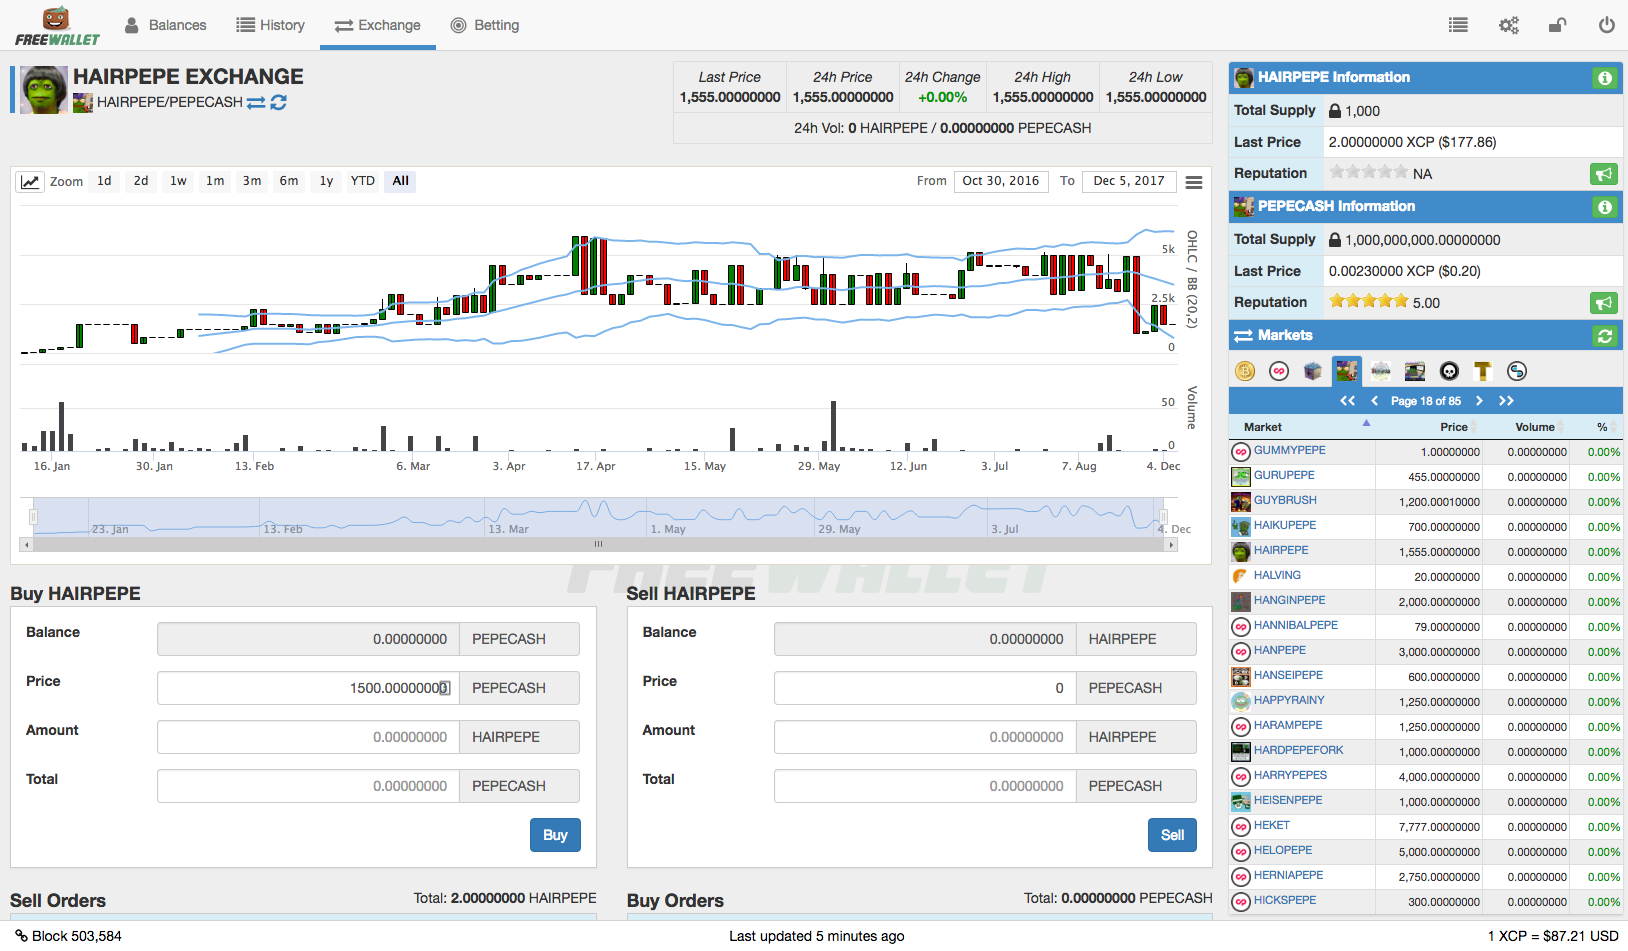Focus the Buy HAIRPEPE Price field

(308, 688)
